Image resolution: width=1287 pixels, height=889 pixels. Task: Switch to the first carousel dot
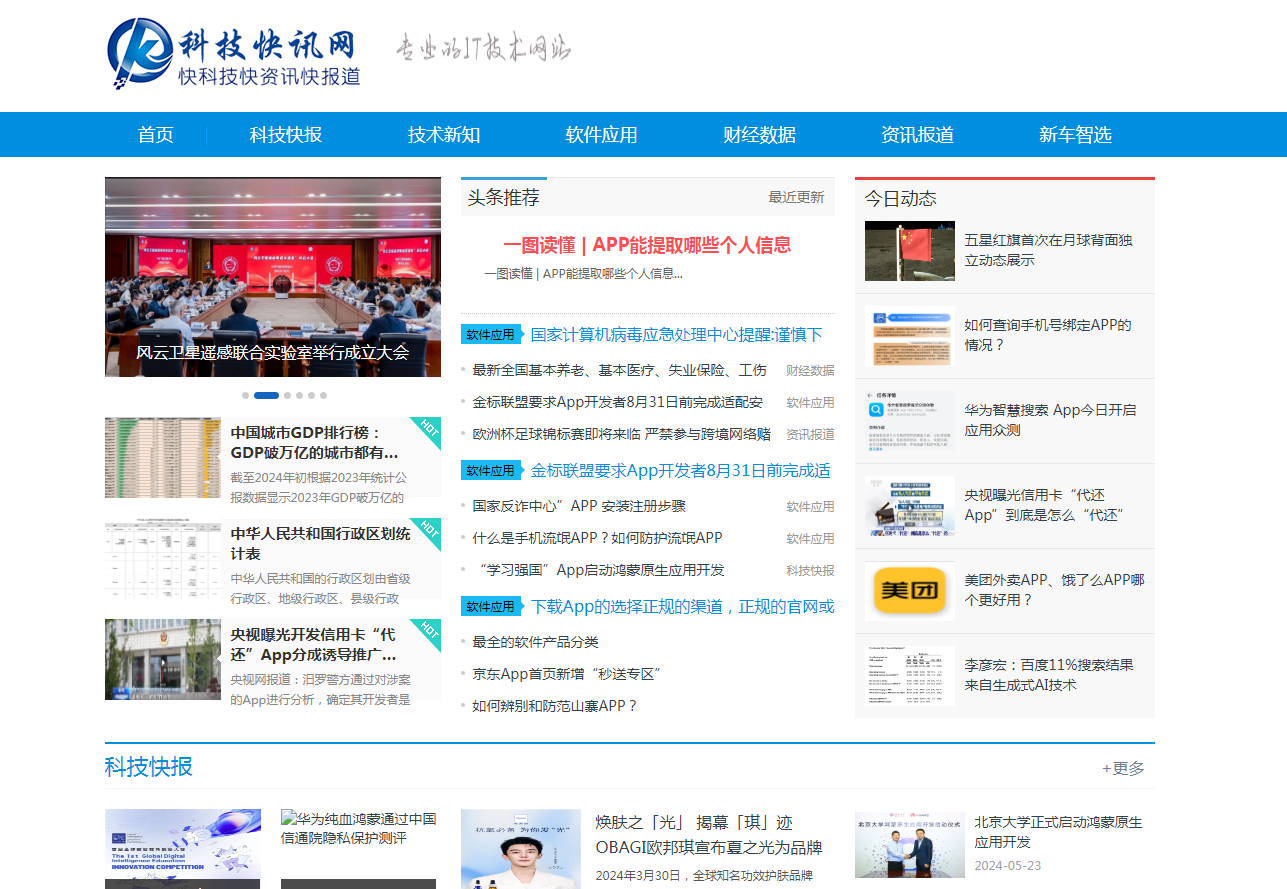click(x=245, y=395)
